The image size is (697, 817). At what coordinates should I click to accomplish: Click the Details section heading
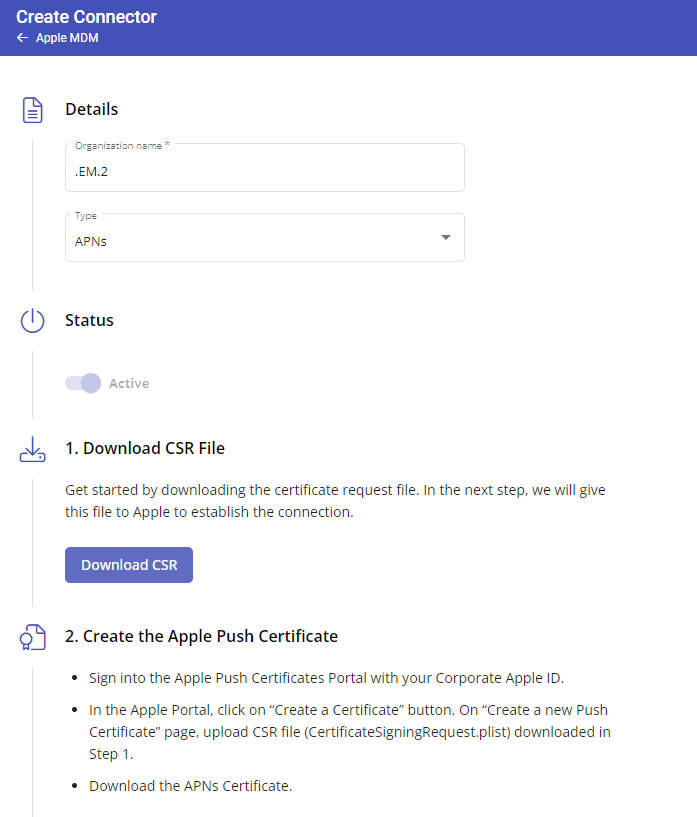pyautogui.click(x=92, y=109)
